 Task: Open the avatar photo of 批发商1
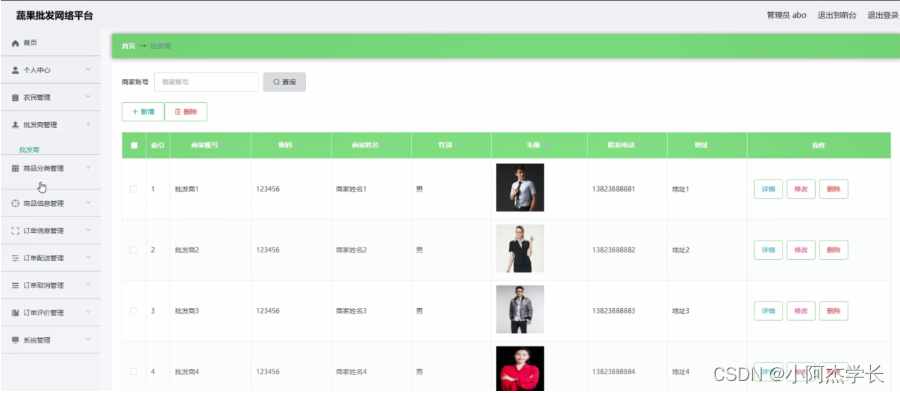(520, 188)
